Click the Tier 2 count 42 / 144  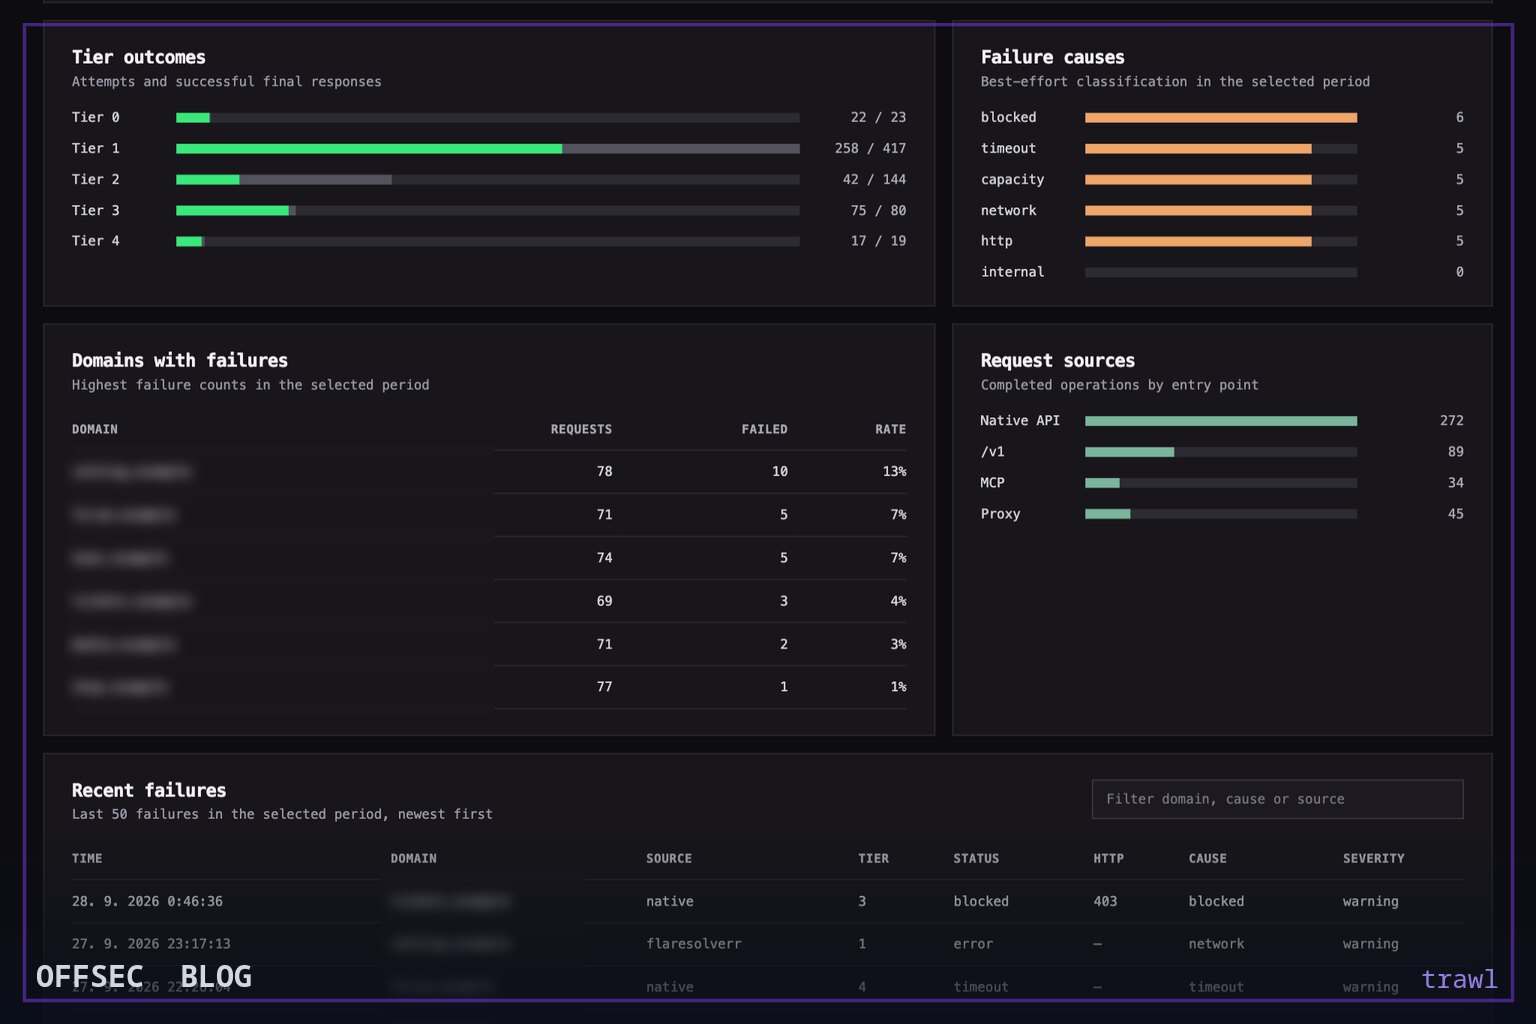(x=874, y=179)
